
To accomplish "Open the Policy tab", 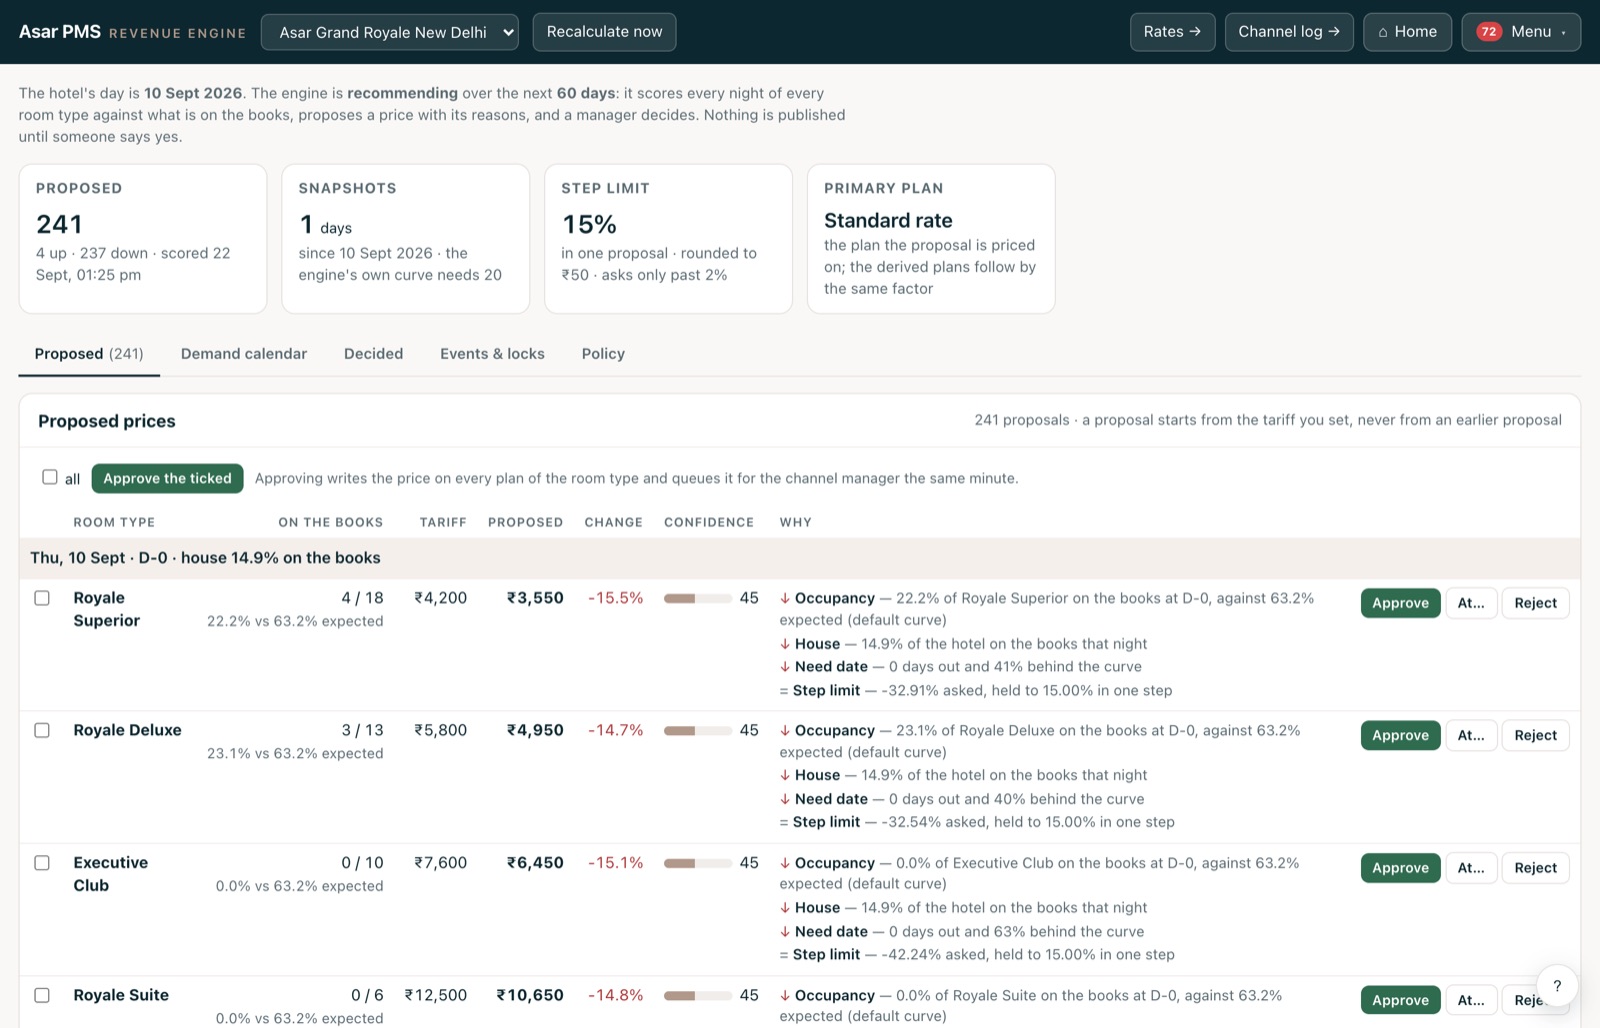I will 603,354.
